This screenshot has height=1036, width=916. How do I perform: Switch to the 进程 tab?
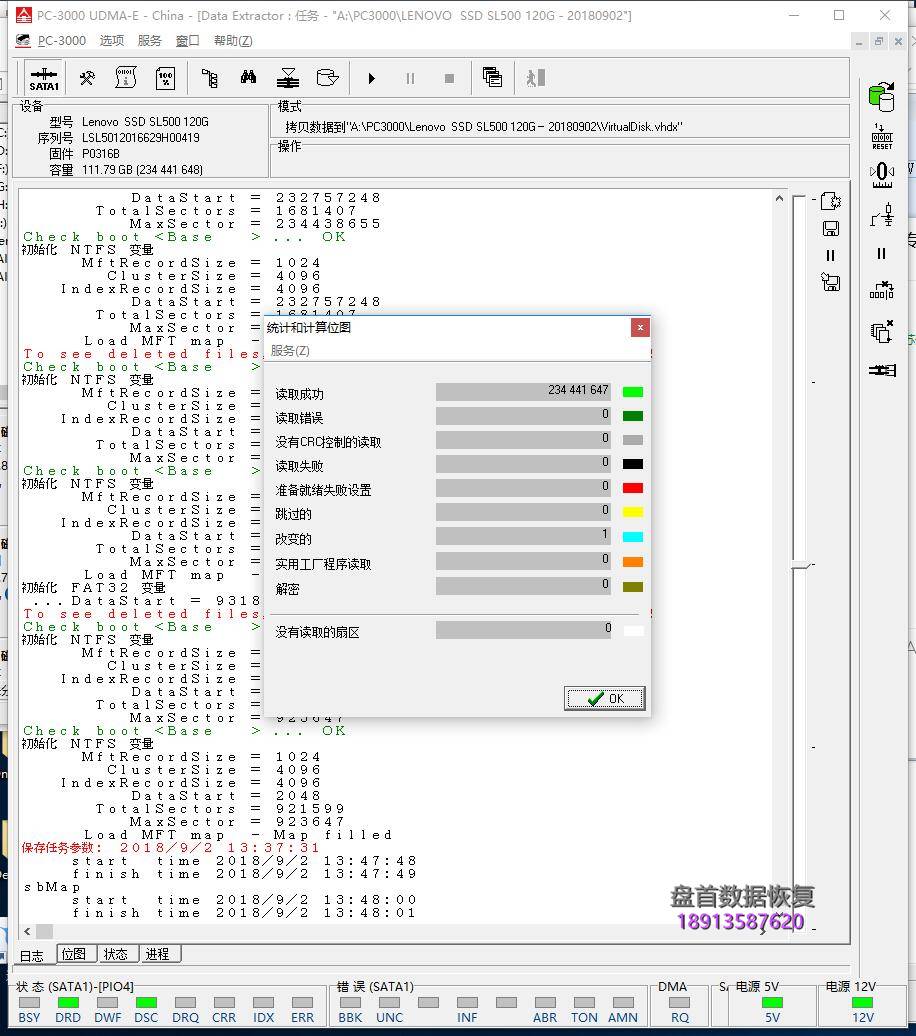[157, 954]
